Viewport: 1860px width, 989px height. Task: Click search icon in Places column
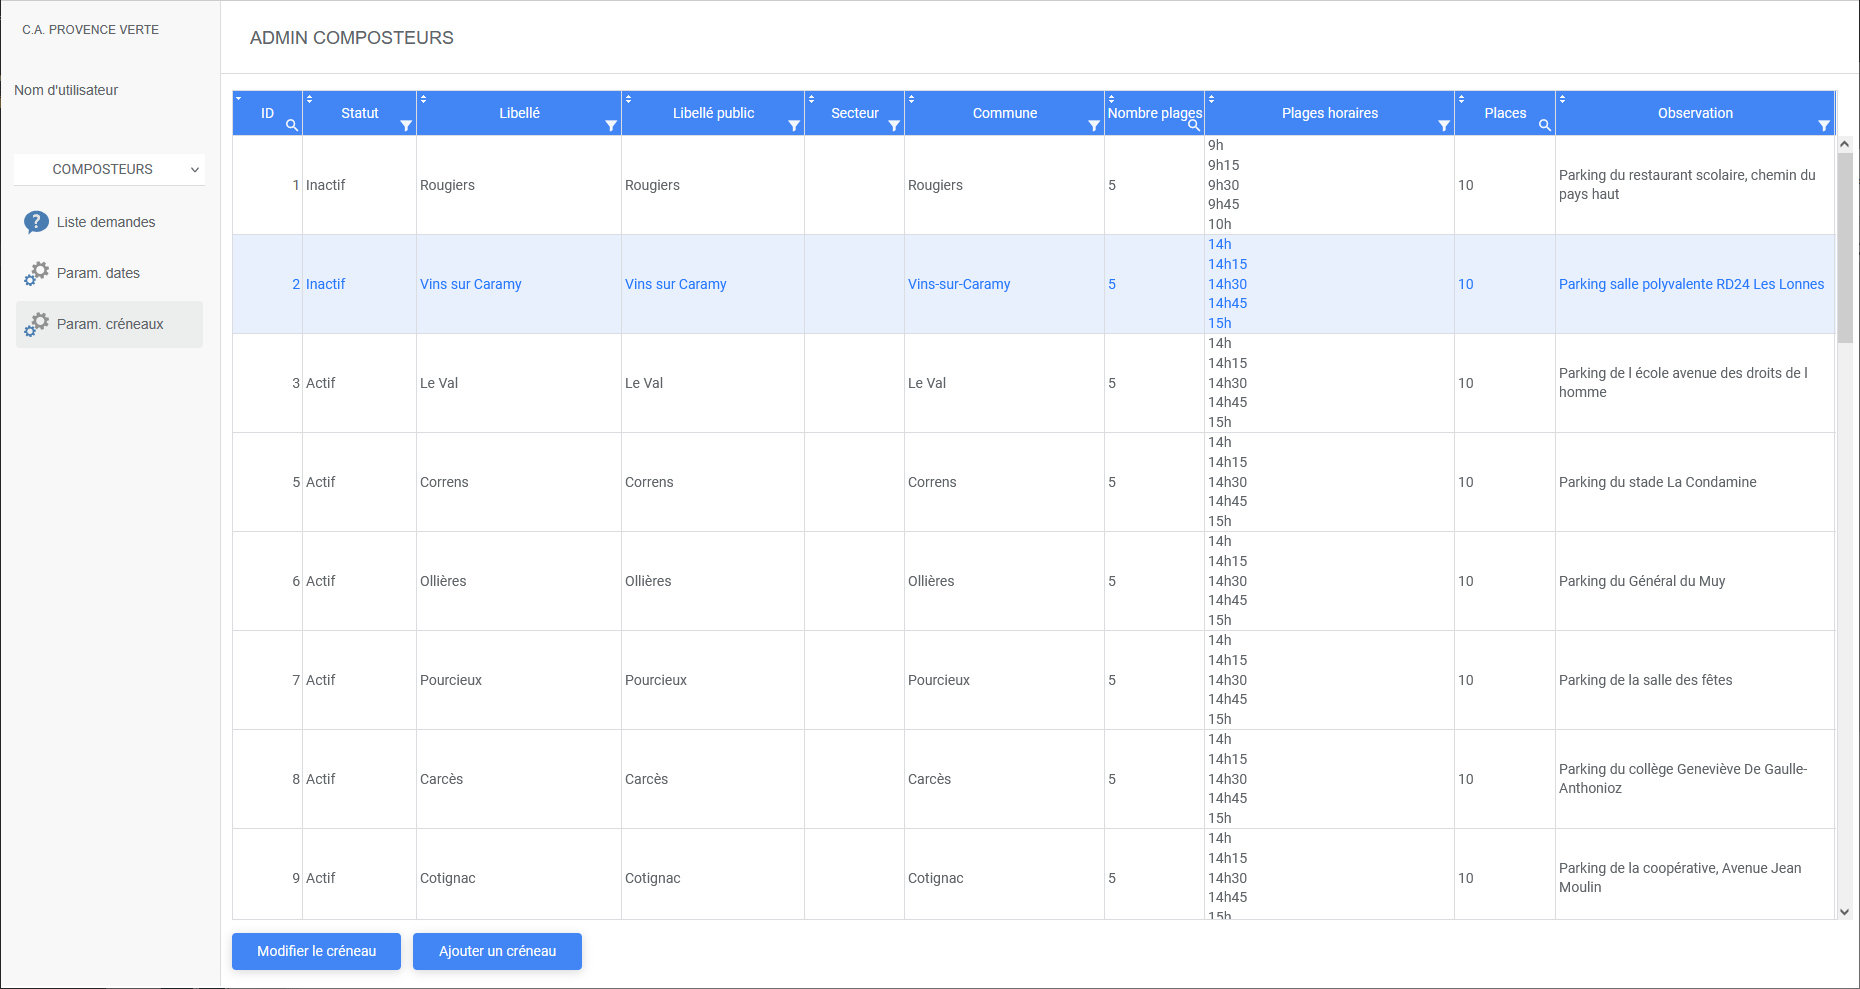click(x=1545, y=125)
